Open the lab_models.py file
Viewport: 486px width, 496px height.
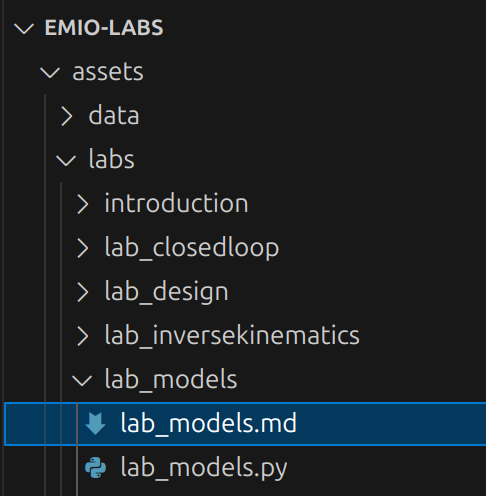click(x=245, y=468)
